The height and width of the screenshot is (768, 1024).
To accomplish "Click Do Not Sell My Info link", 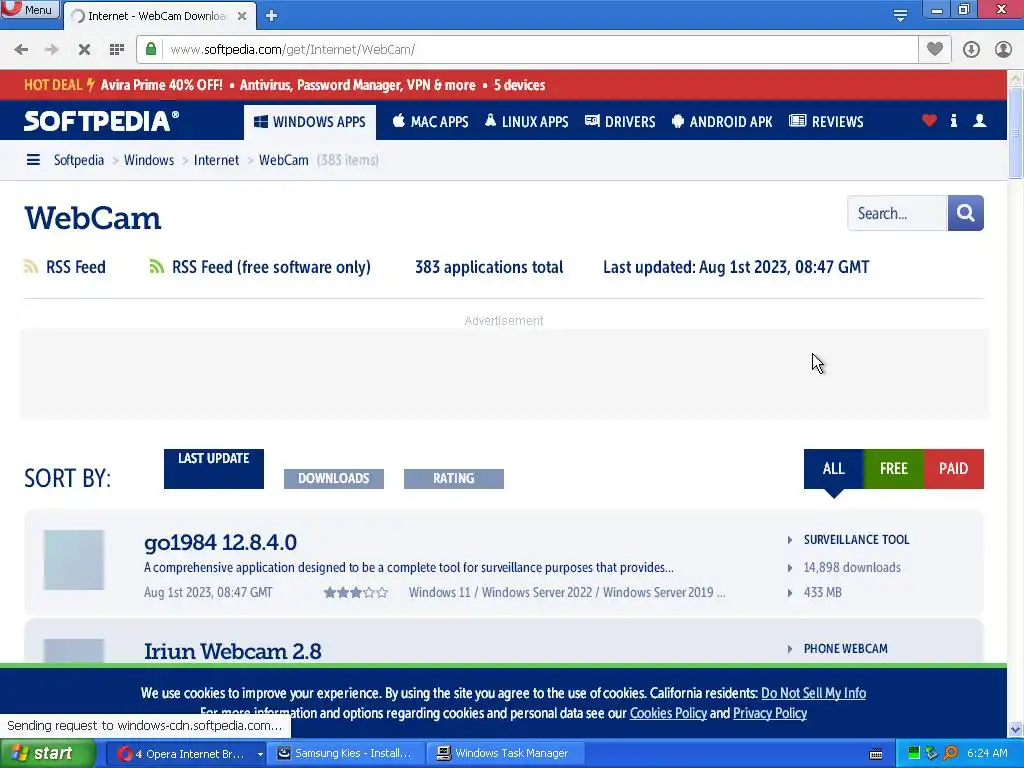I will click(x=813, y=693).
